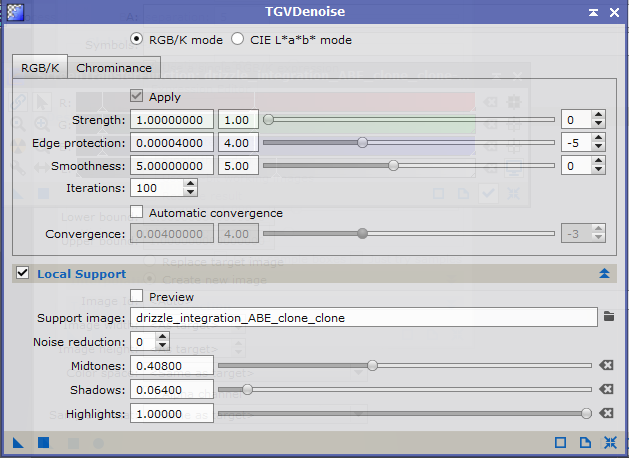629x458 pixels.
Task: Click the New Instance triangle icon
Action: pos(18,442)
